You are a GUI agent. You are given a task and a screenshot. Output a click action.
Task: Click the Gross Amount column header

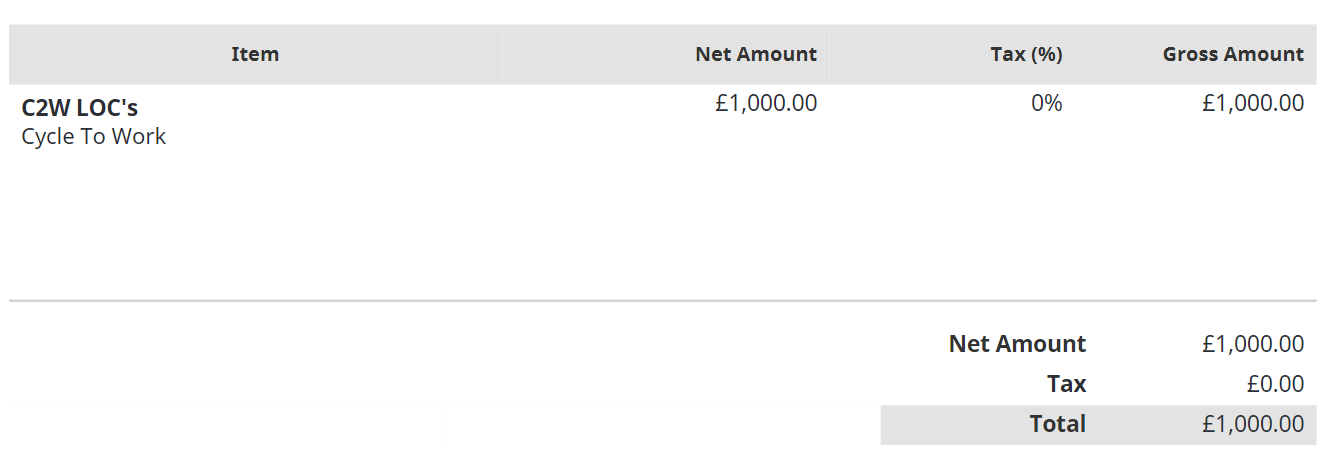(x=1233, y=54)
